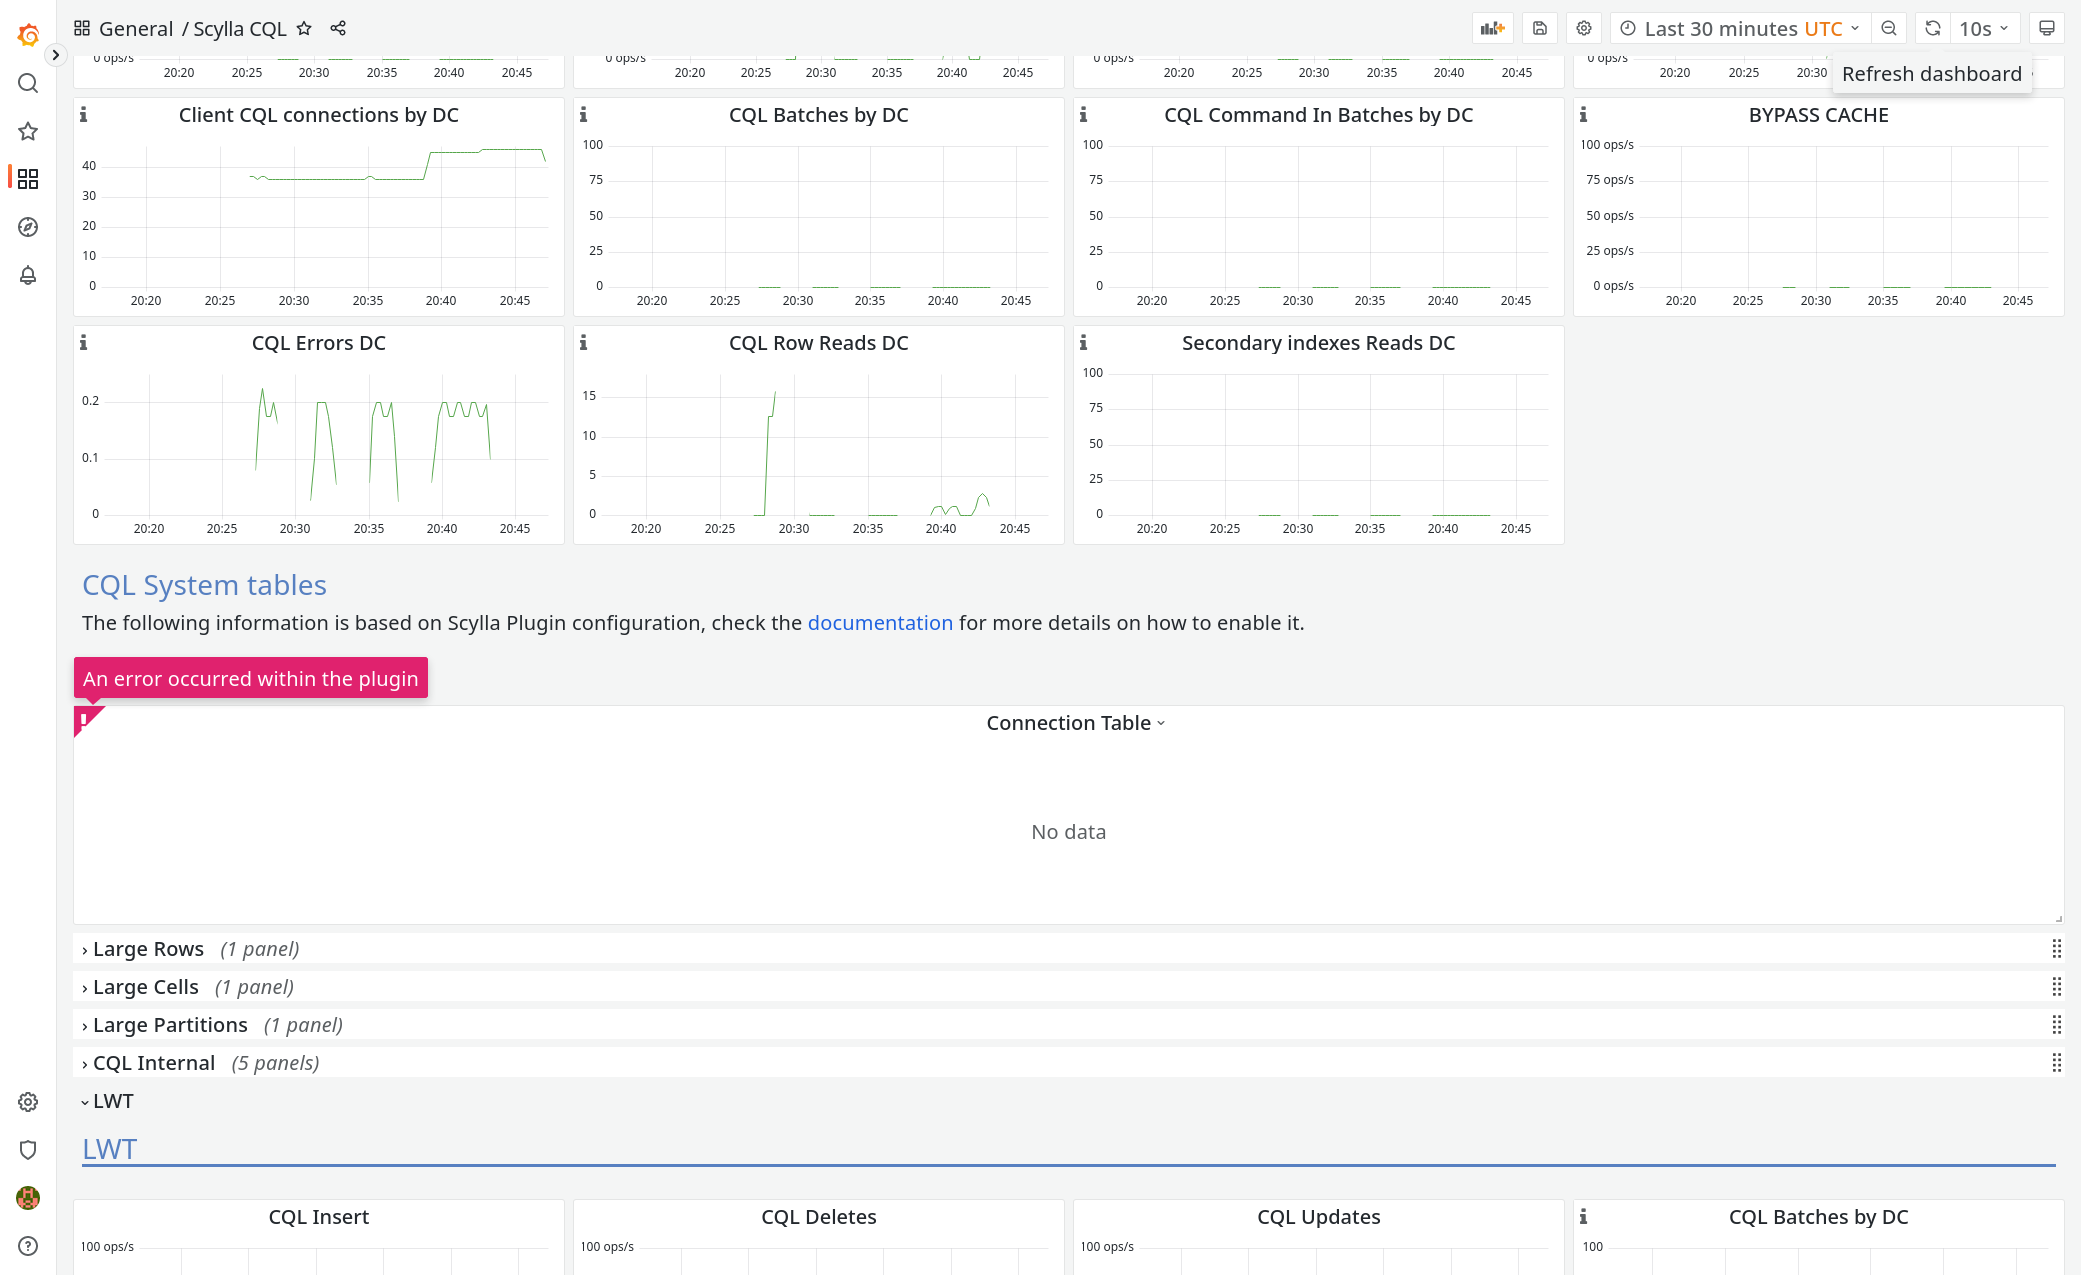Expand the CQL Internal row

coord(153,1063)
